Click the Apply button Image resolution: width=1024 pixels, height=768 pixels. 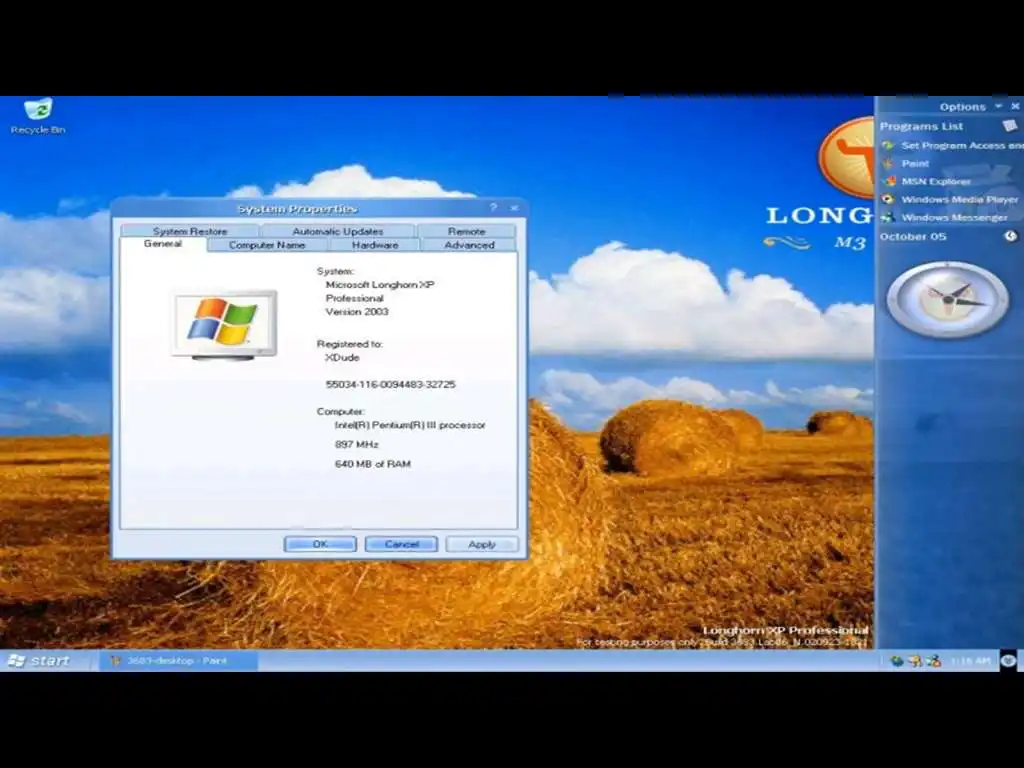tap(482, 544)
